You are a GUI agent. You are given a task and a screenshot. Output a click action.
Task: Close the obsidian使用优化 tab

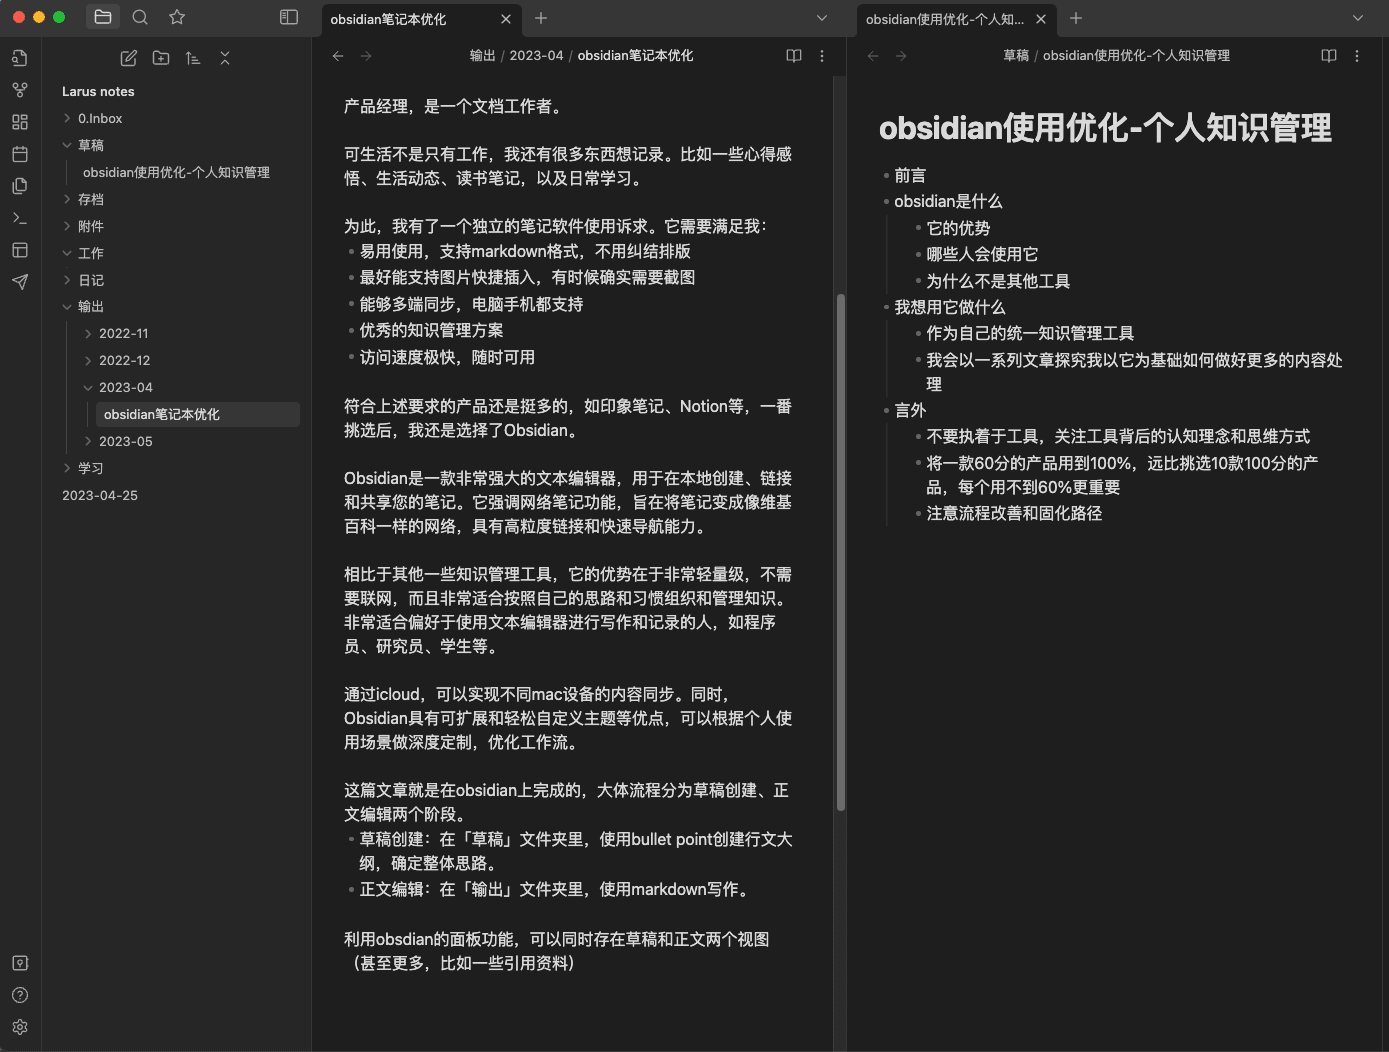1041,19
